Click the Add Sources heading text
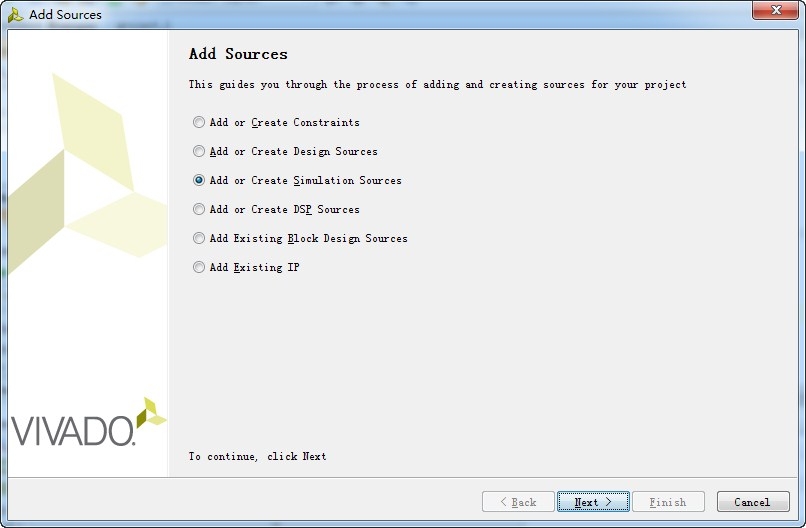Image resolution: width=806 pixels, height=528 pixels. (x=238, y=54)
